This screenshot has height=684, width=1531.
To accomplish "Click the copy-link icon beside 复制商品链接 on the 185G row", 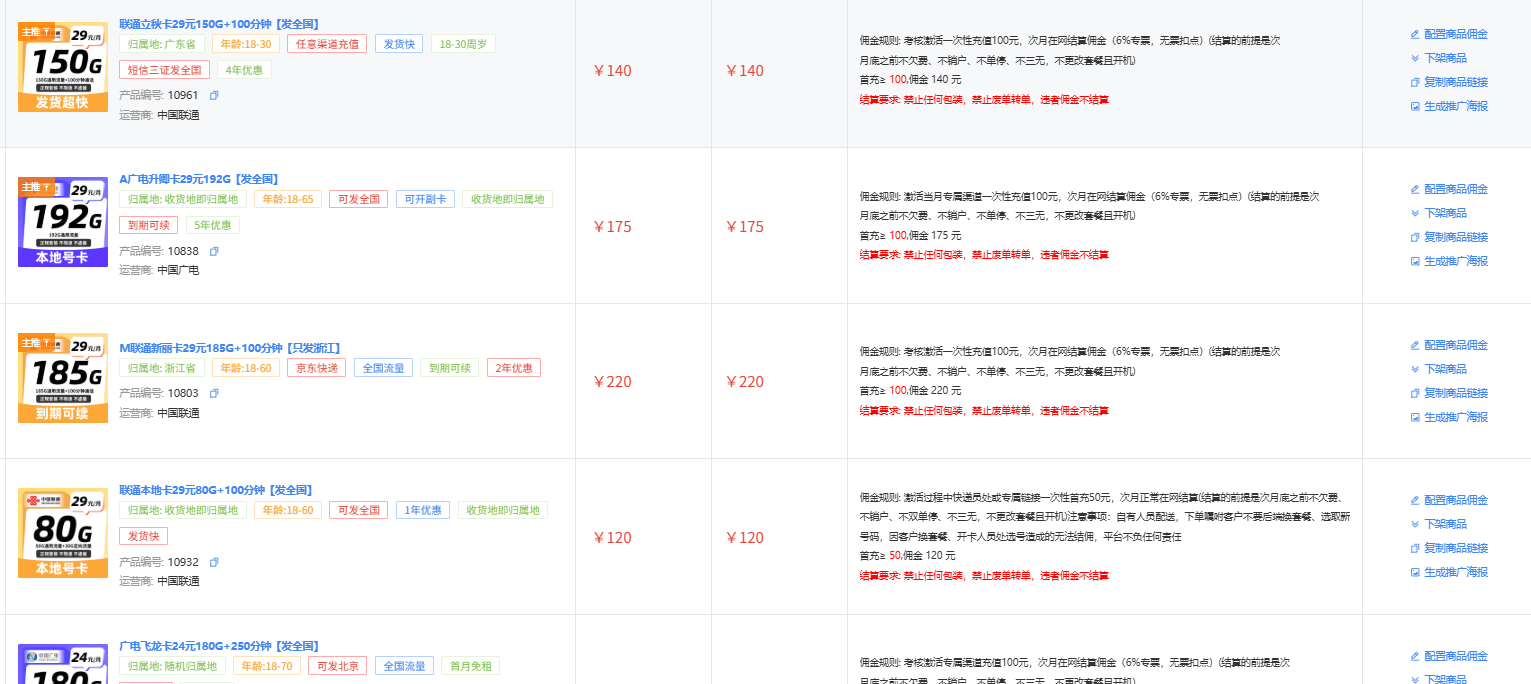I will coord(1413,393).
